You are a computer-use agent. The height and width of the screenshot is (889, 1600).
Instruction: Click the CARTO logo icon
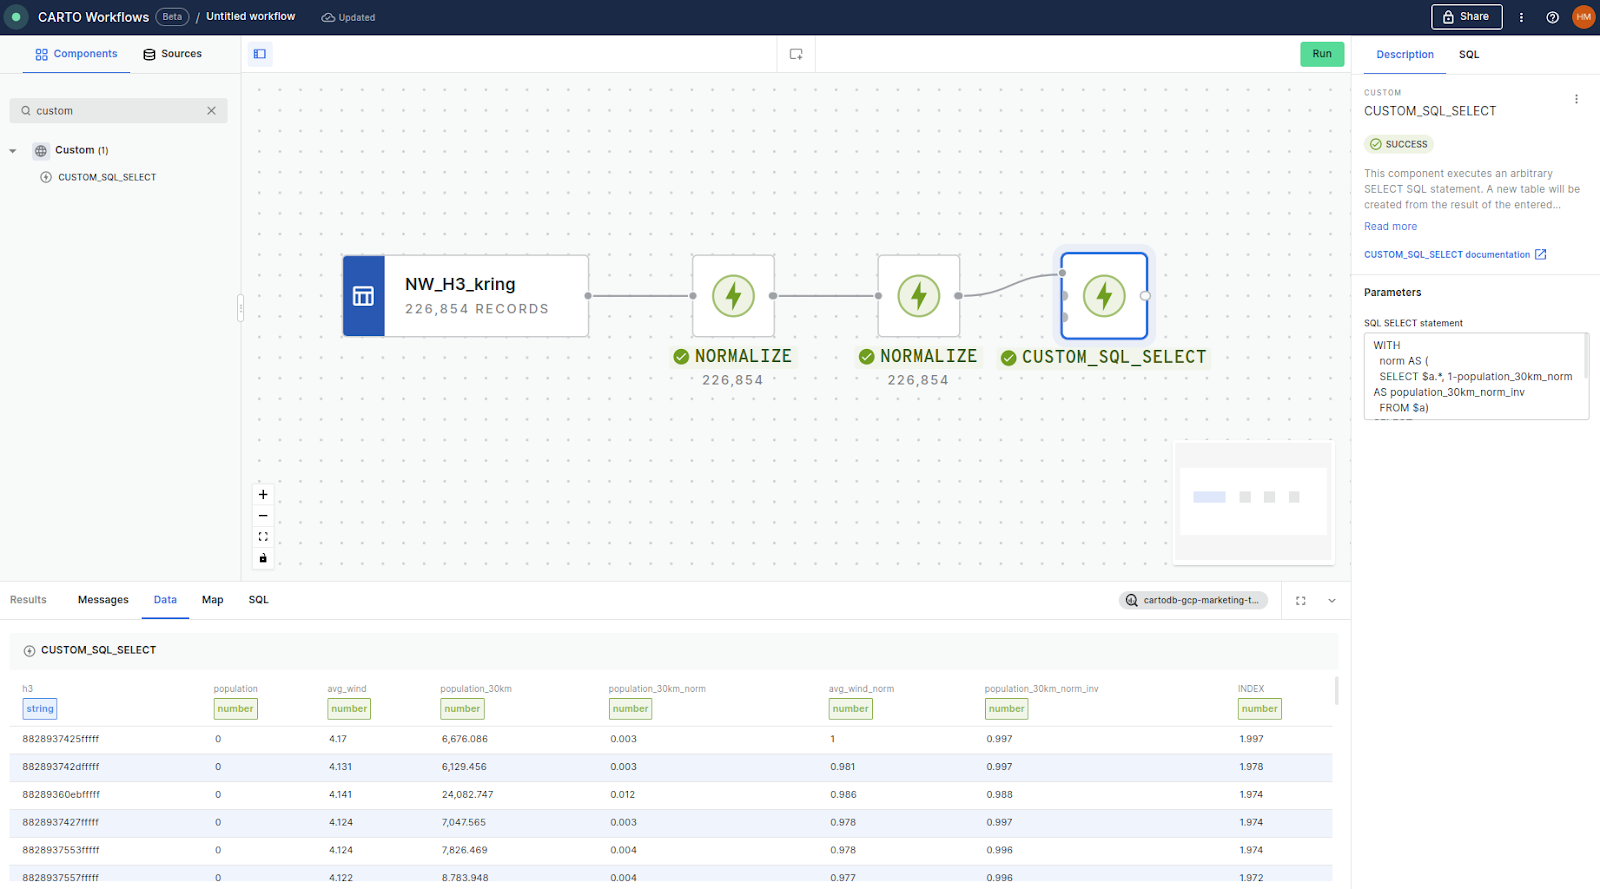[x=16, y=17]
